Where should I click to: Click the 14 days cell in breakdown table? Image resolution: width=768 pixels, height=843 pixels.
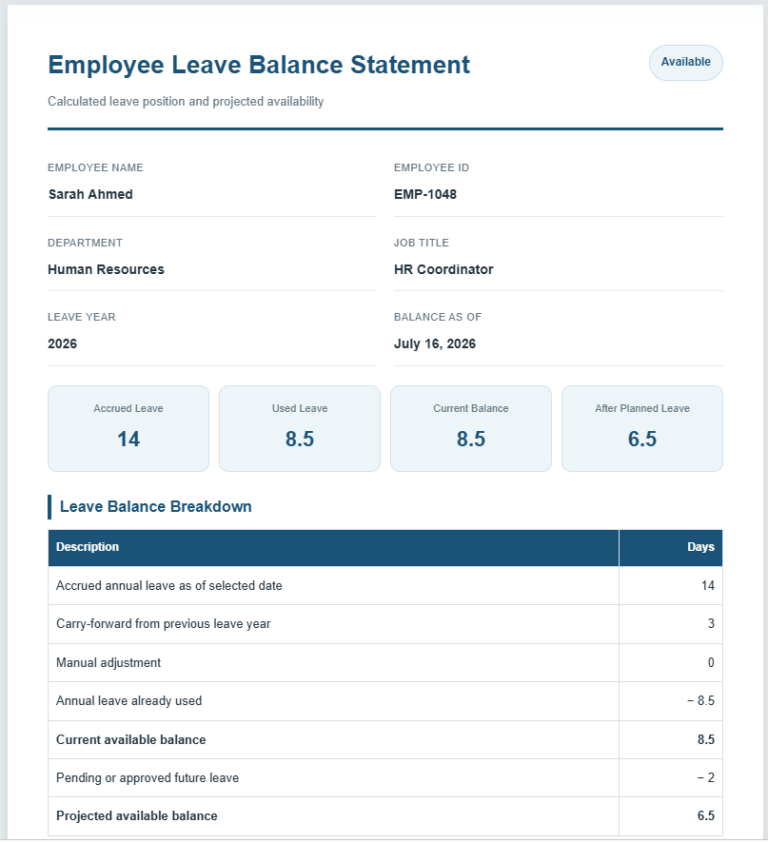click(671, 585)
